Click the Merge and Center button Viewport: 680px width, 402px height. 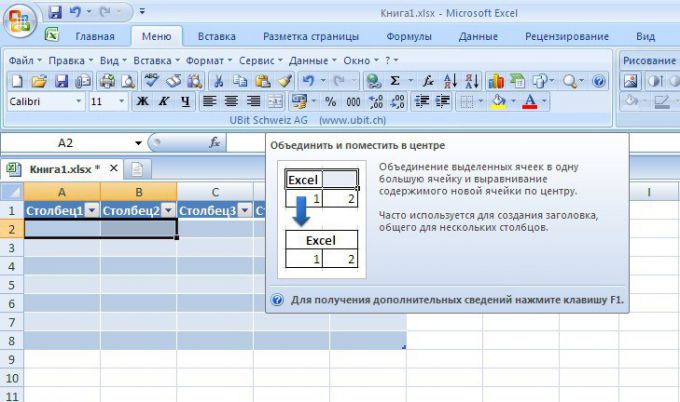[275, 102]
